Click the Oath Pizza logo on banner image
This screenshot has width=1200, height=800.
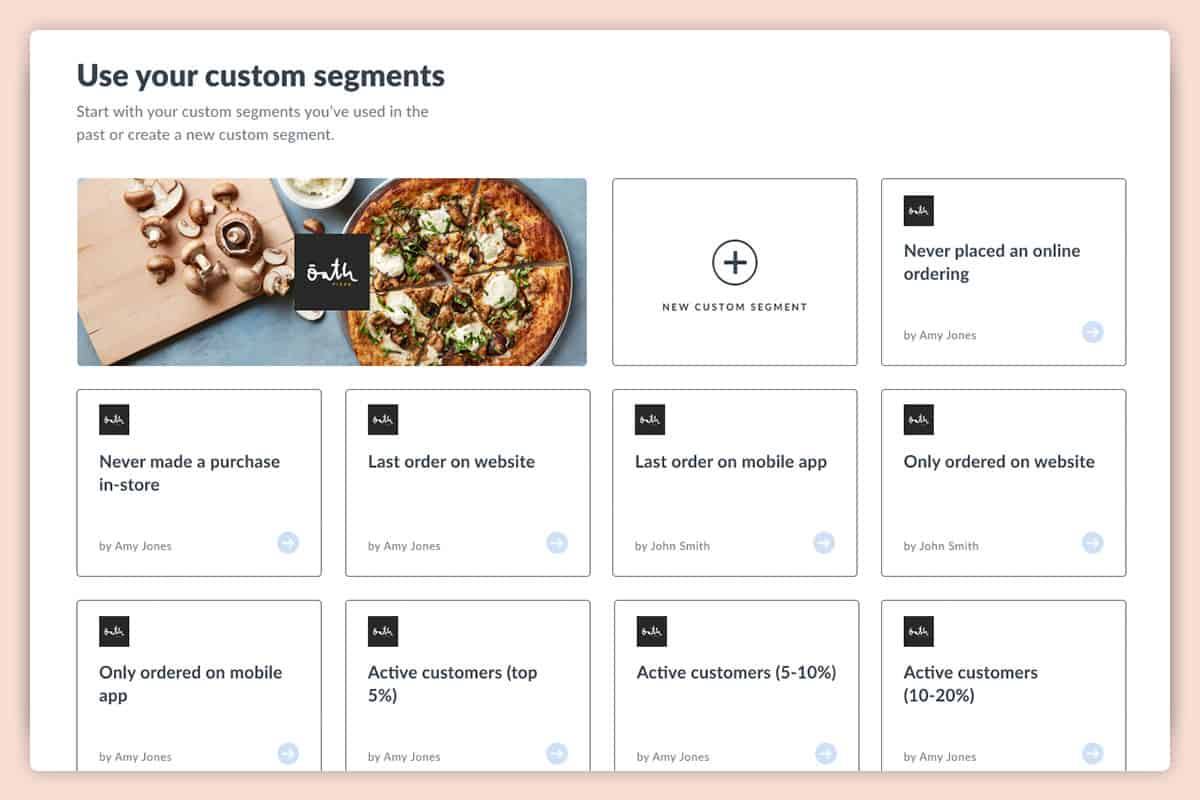(x=332, y=272)
